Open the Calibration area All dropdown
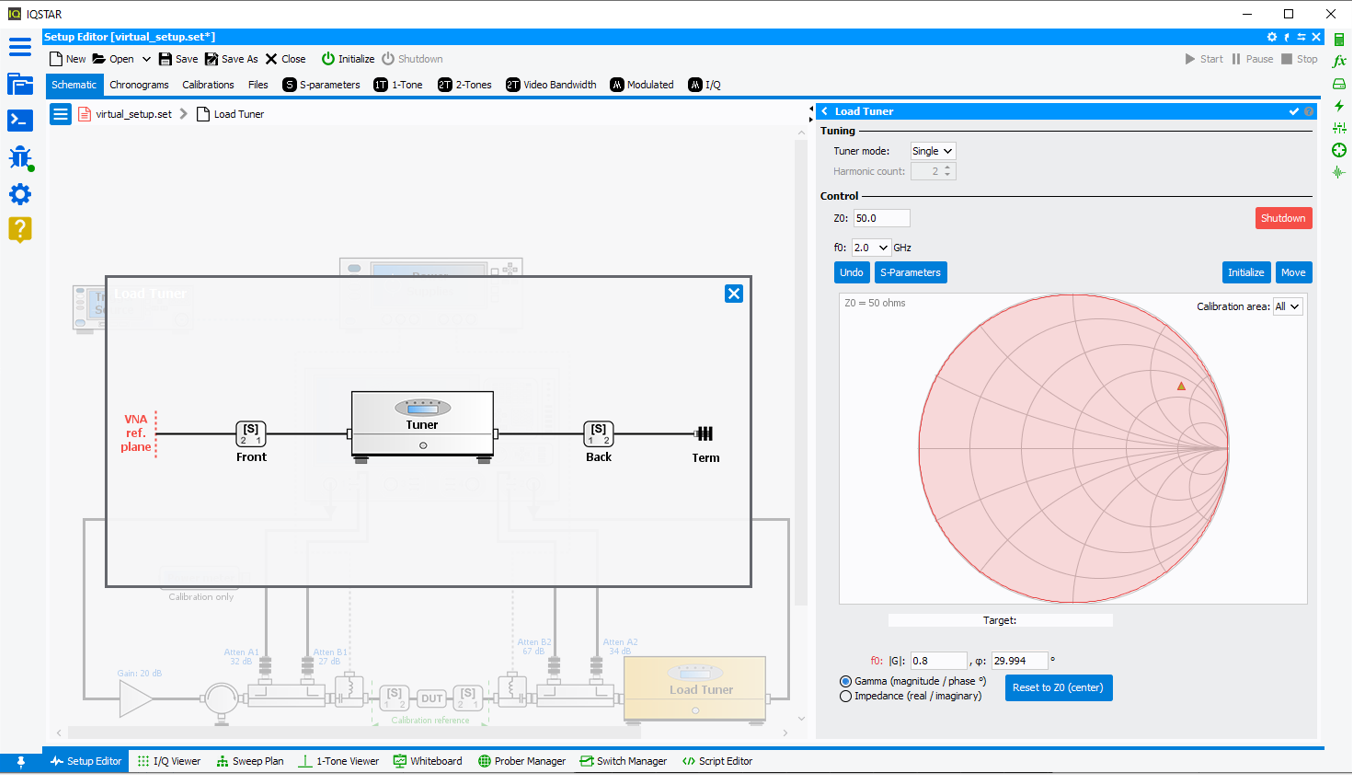 point(1287,307)
